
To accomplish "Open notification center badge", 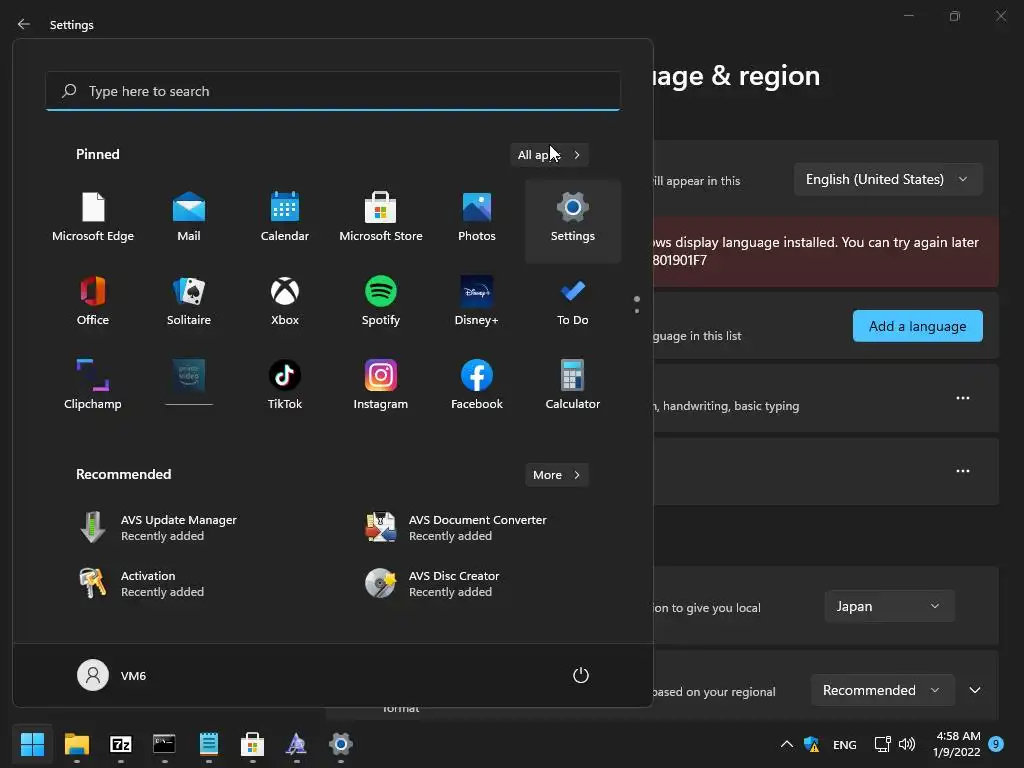I will (x=996, y=743).
